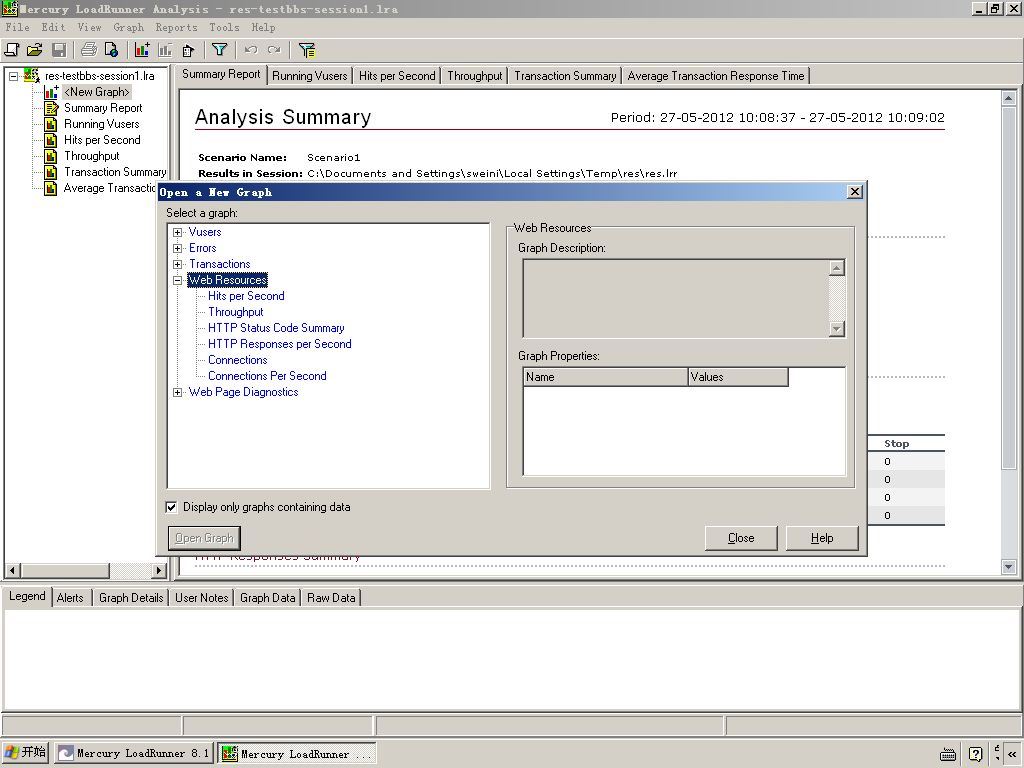
Task: Click the Running Vusers graph icon in the tree
Action: (x=51, y=124)
